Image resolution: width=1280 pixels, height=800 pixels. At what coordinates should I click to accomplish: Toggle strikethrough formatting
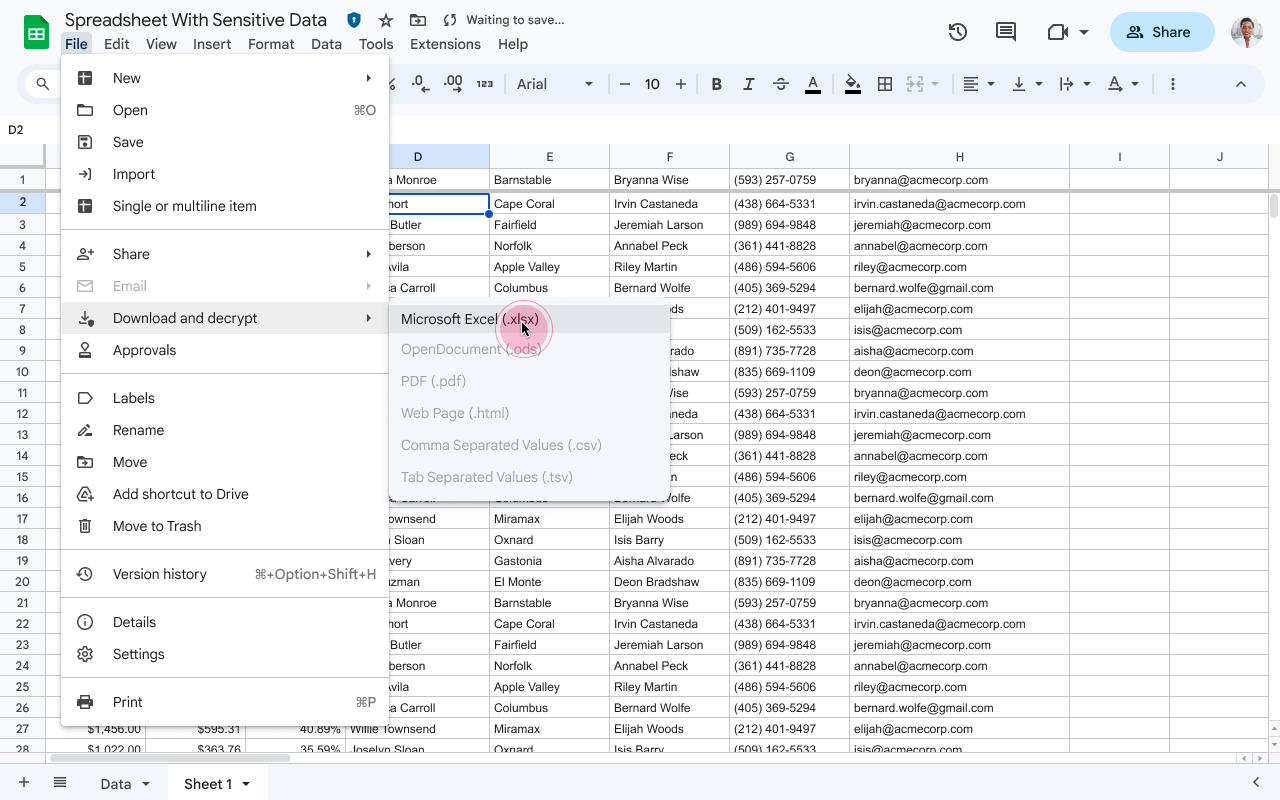pos(781,84)
